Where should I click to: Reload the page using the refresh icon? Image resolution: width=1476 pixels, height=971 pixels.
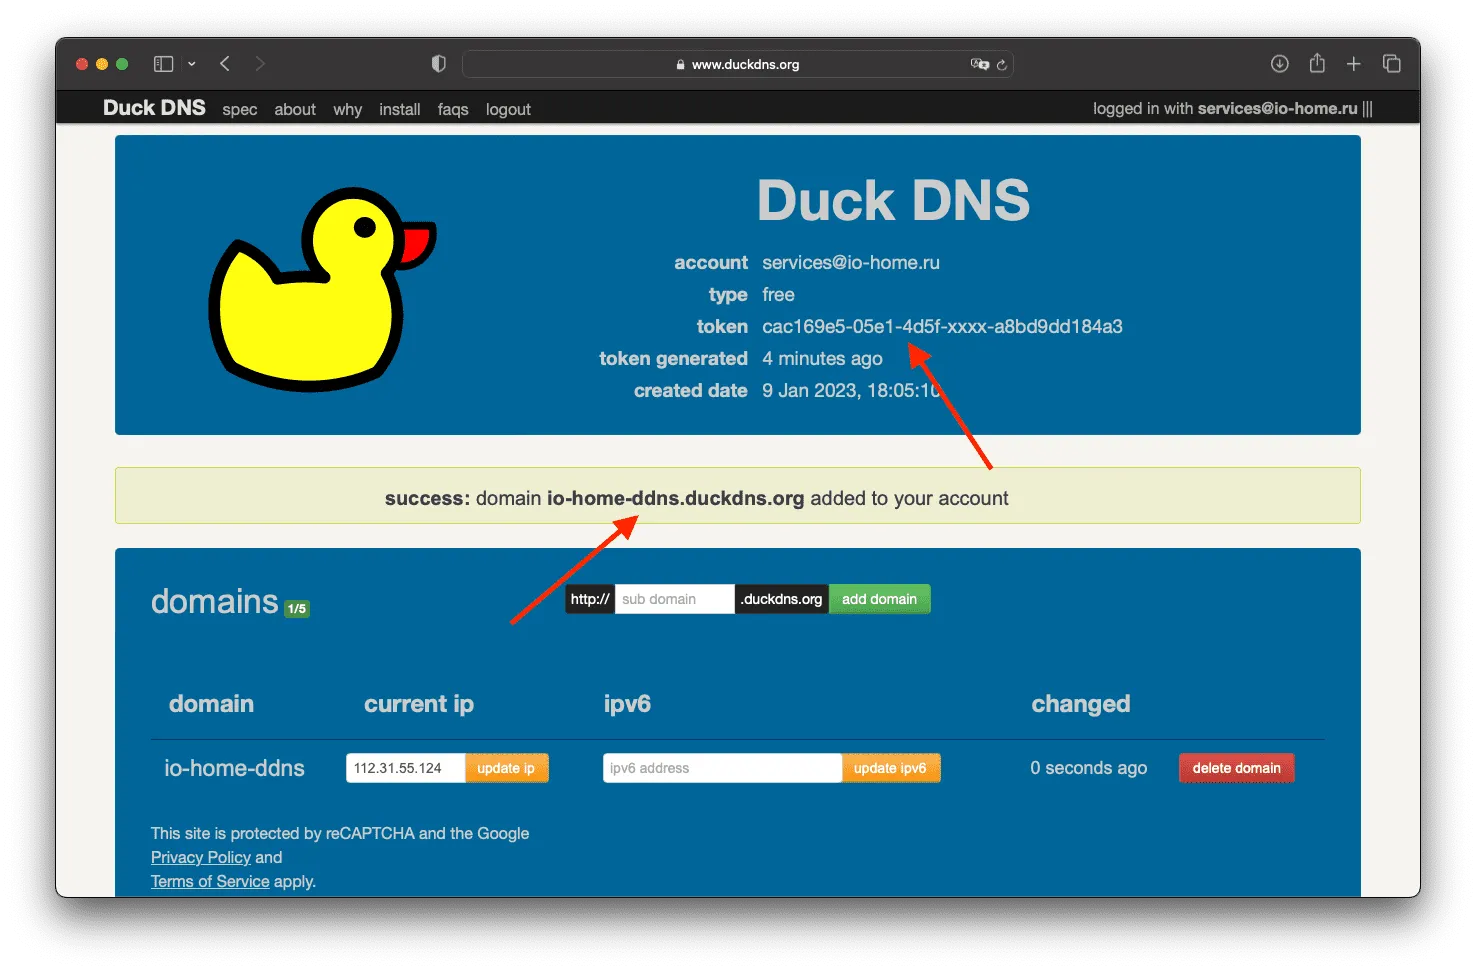pos(1001,65)
